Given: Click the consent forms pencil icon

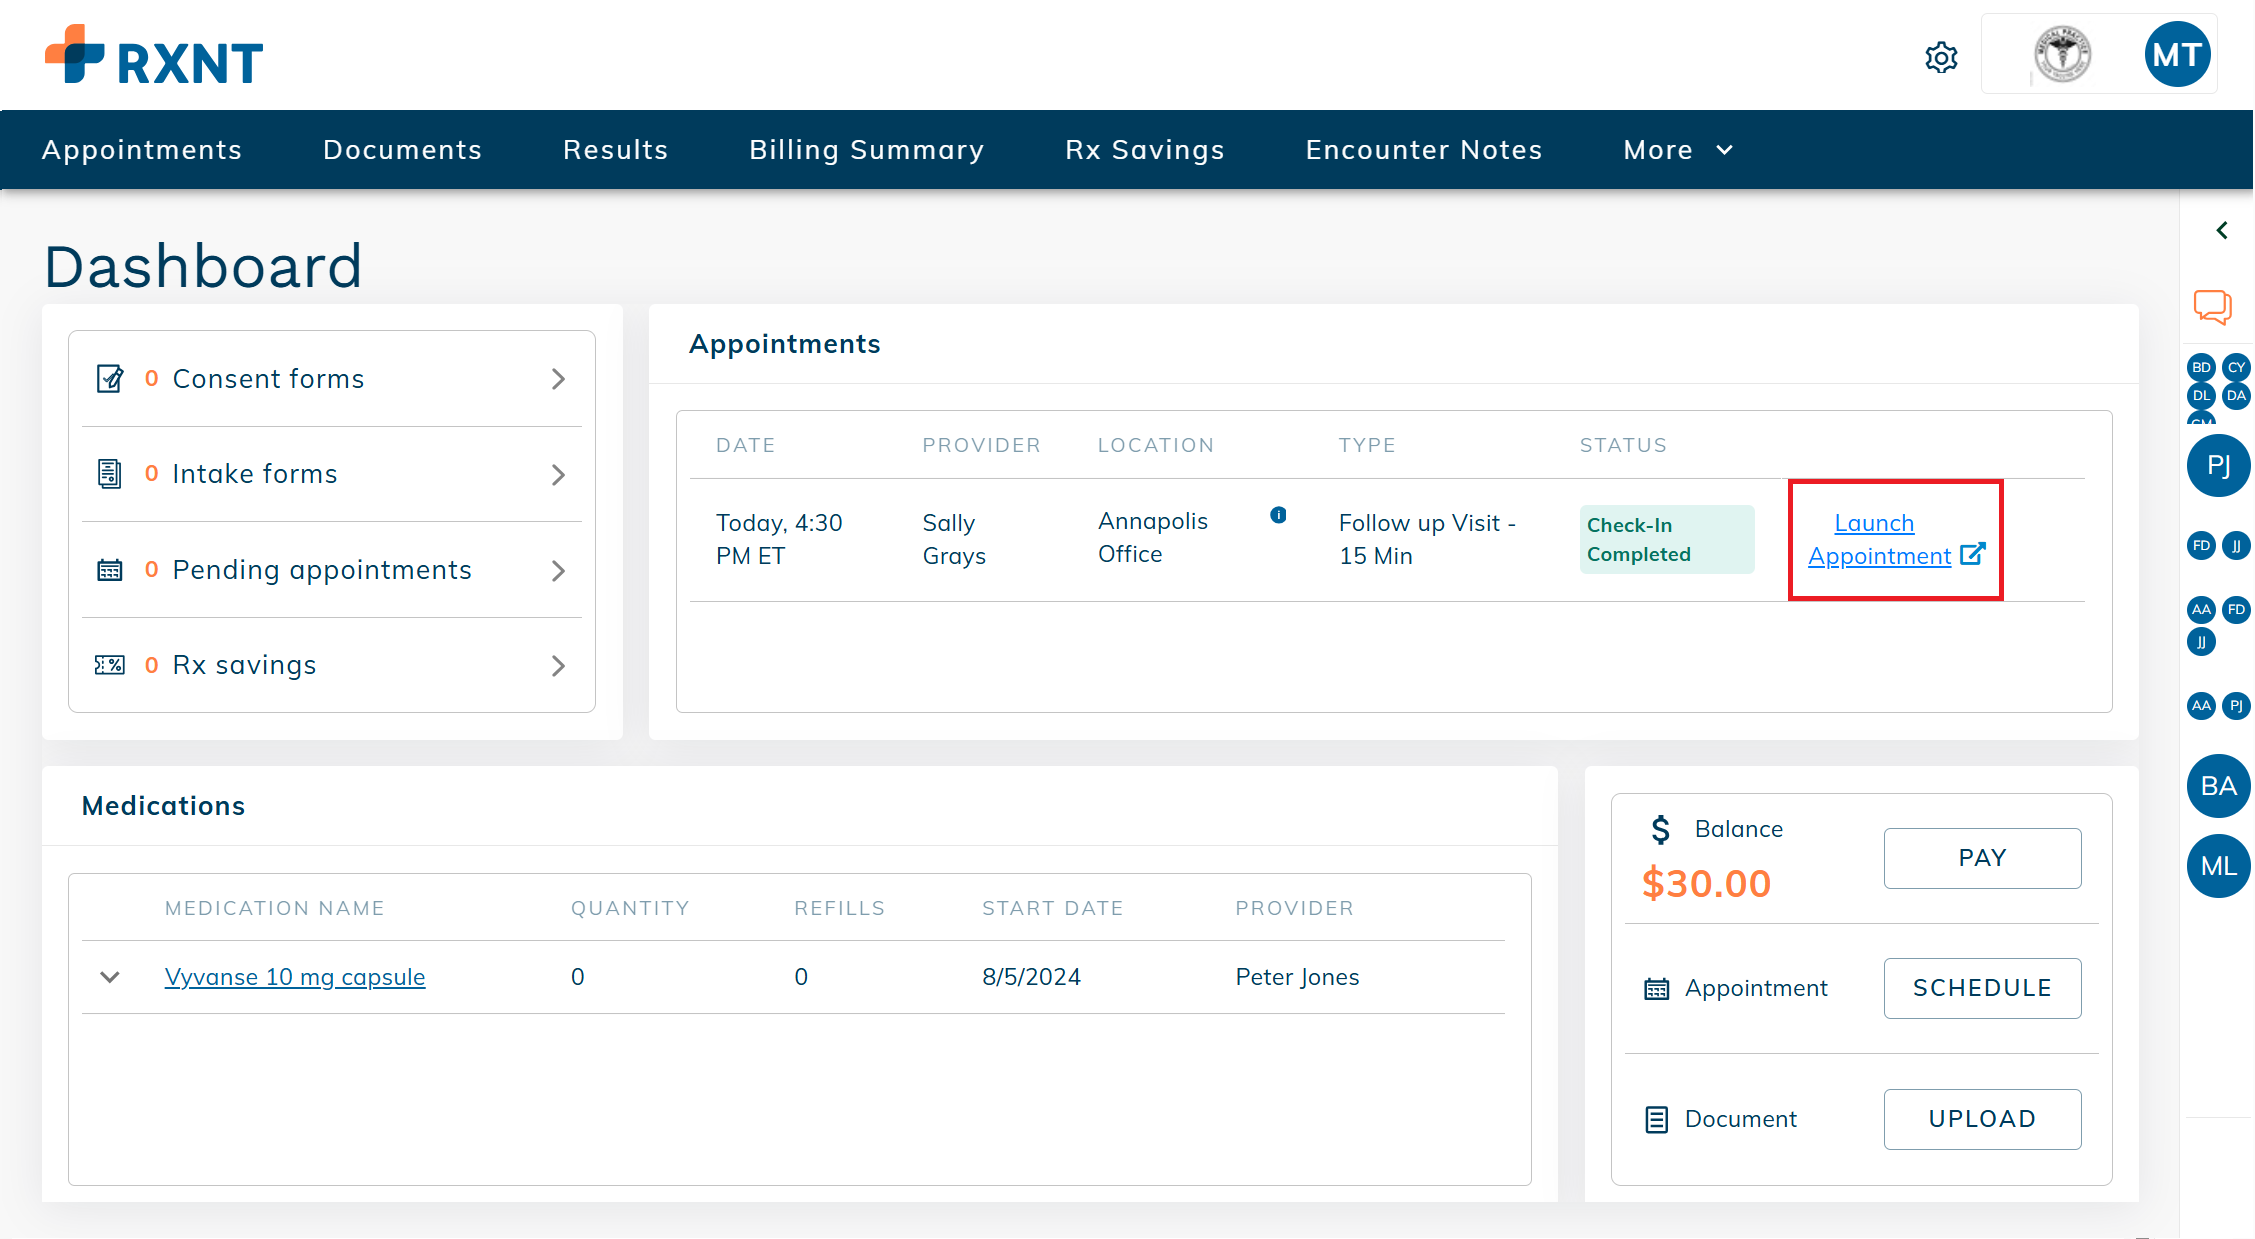Looking at the screenshot, I should [x=110, y=379].
